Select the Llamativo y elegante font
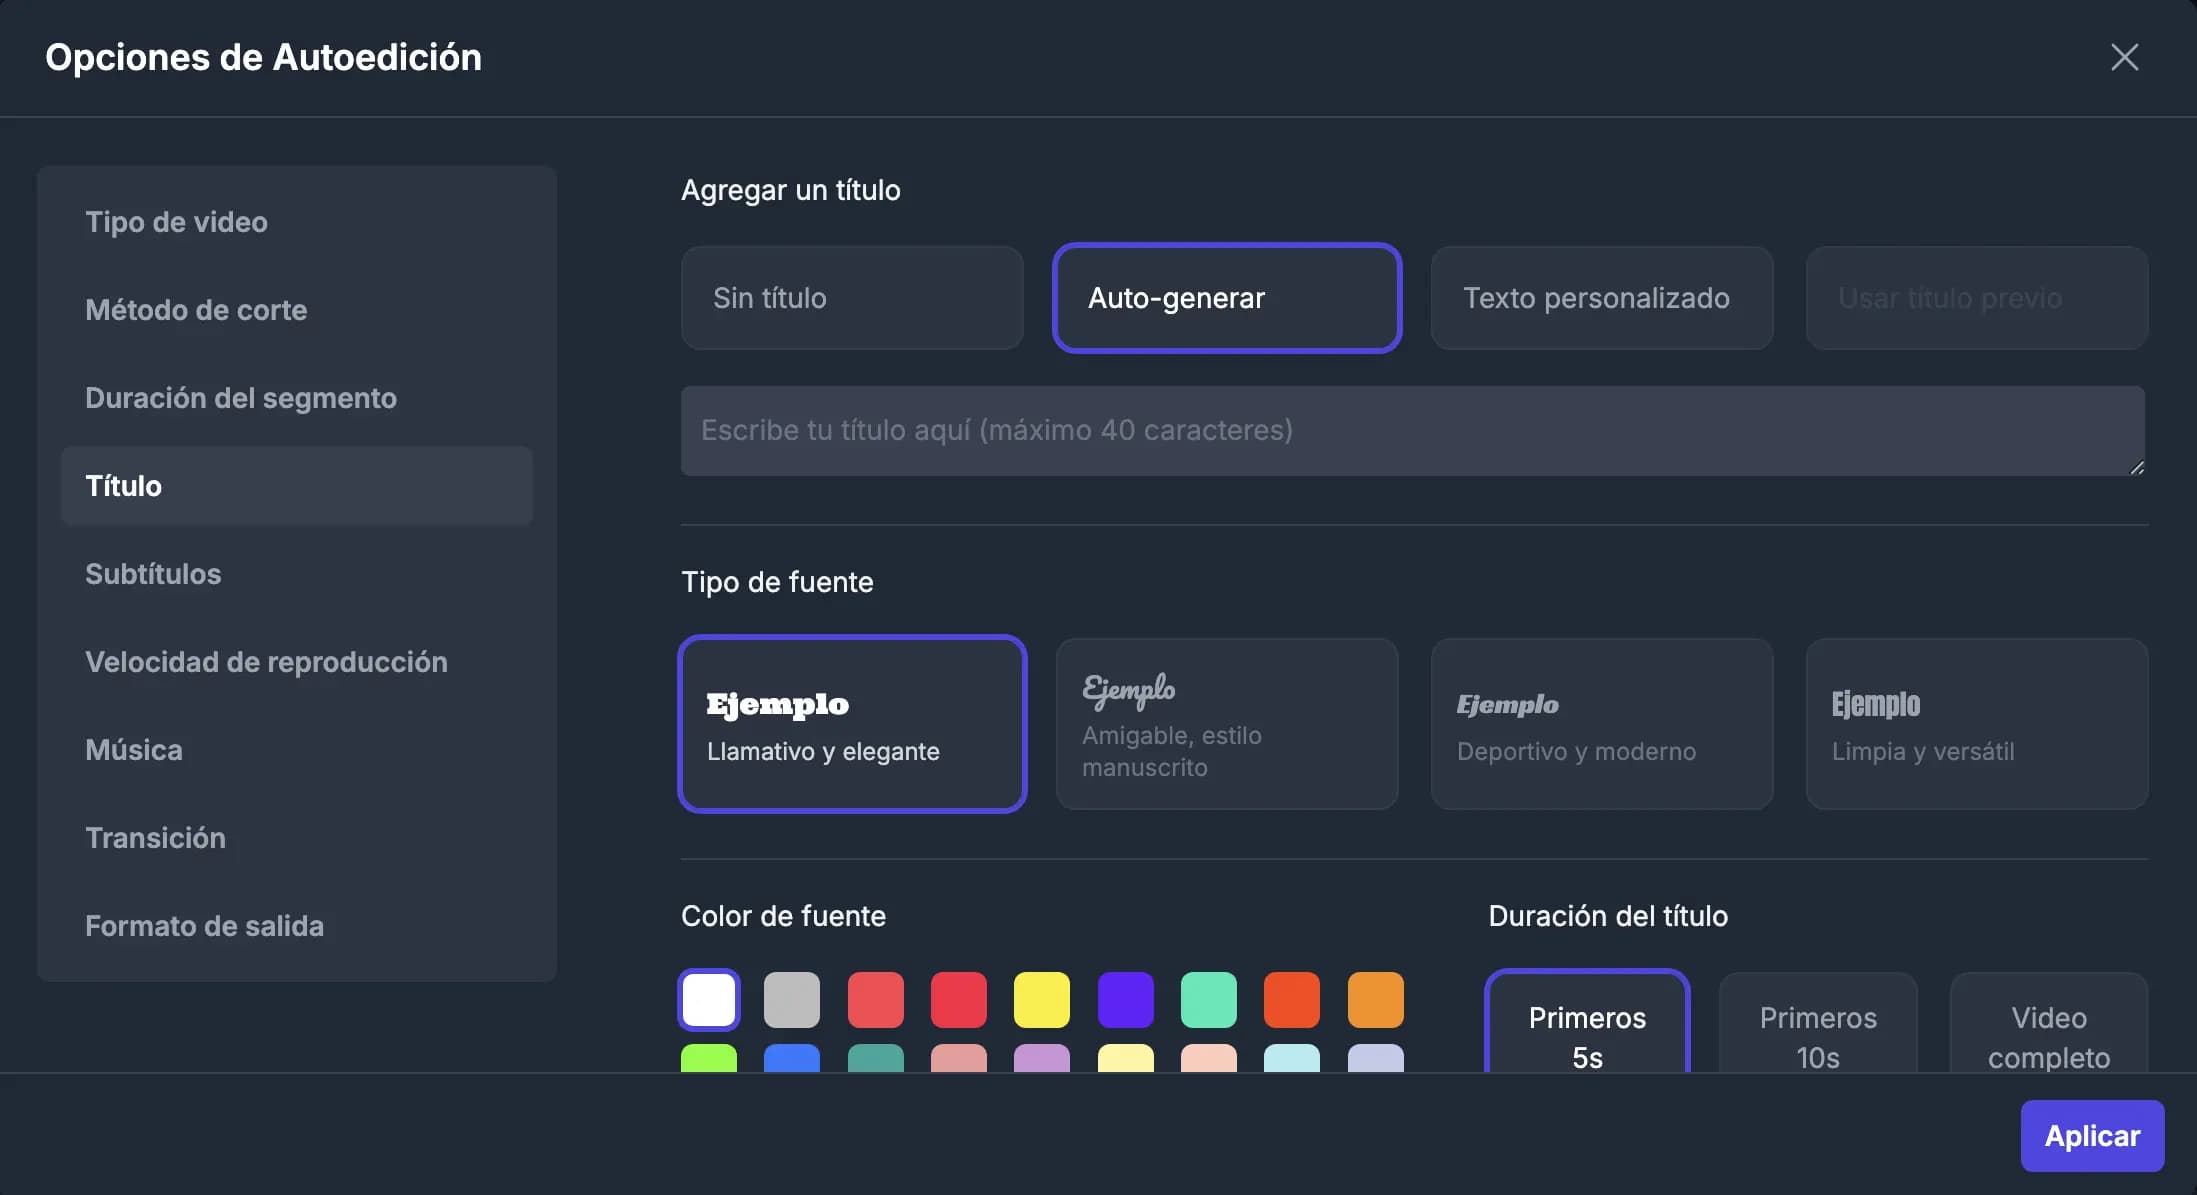This screenshot has height=1195, width=2197. pyautogui.click(x=851, y=724)
